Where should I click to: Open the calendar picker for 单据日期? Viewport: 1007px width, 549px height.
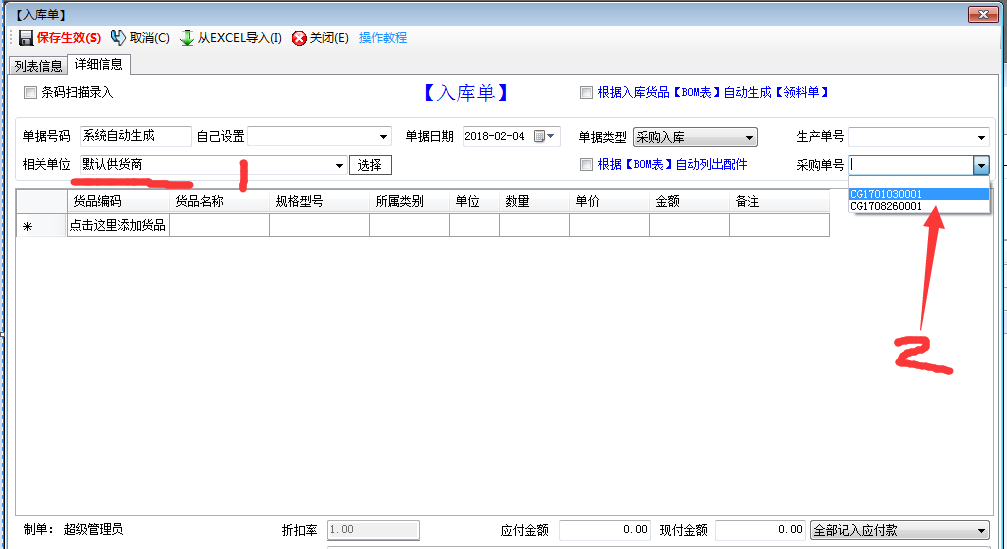click(x=541, y=137)
